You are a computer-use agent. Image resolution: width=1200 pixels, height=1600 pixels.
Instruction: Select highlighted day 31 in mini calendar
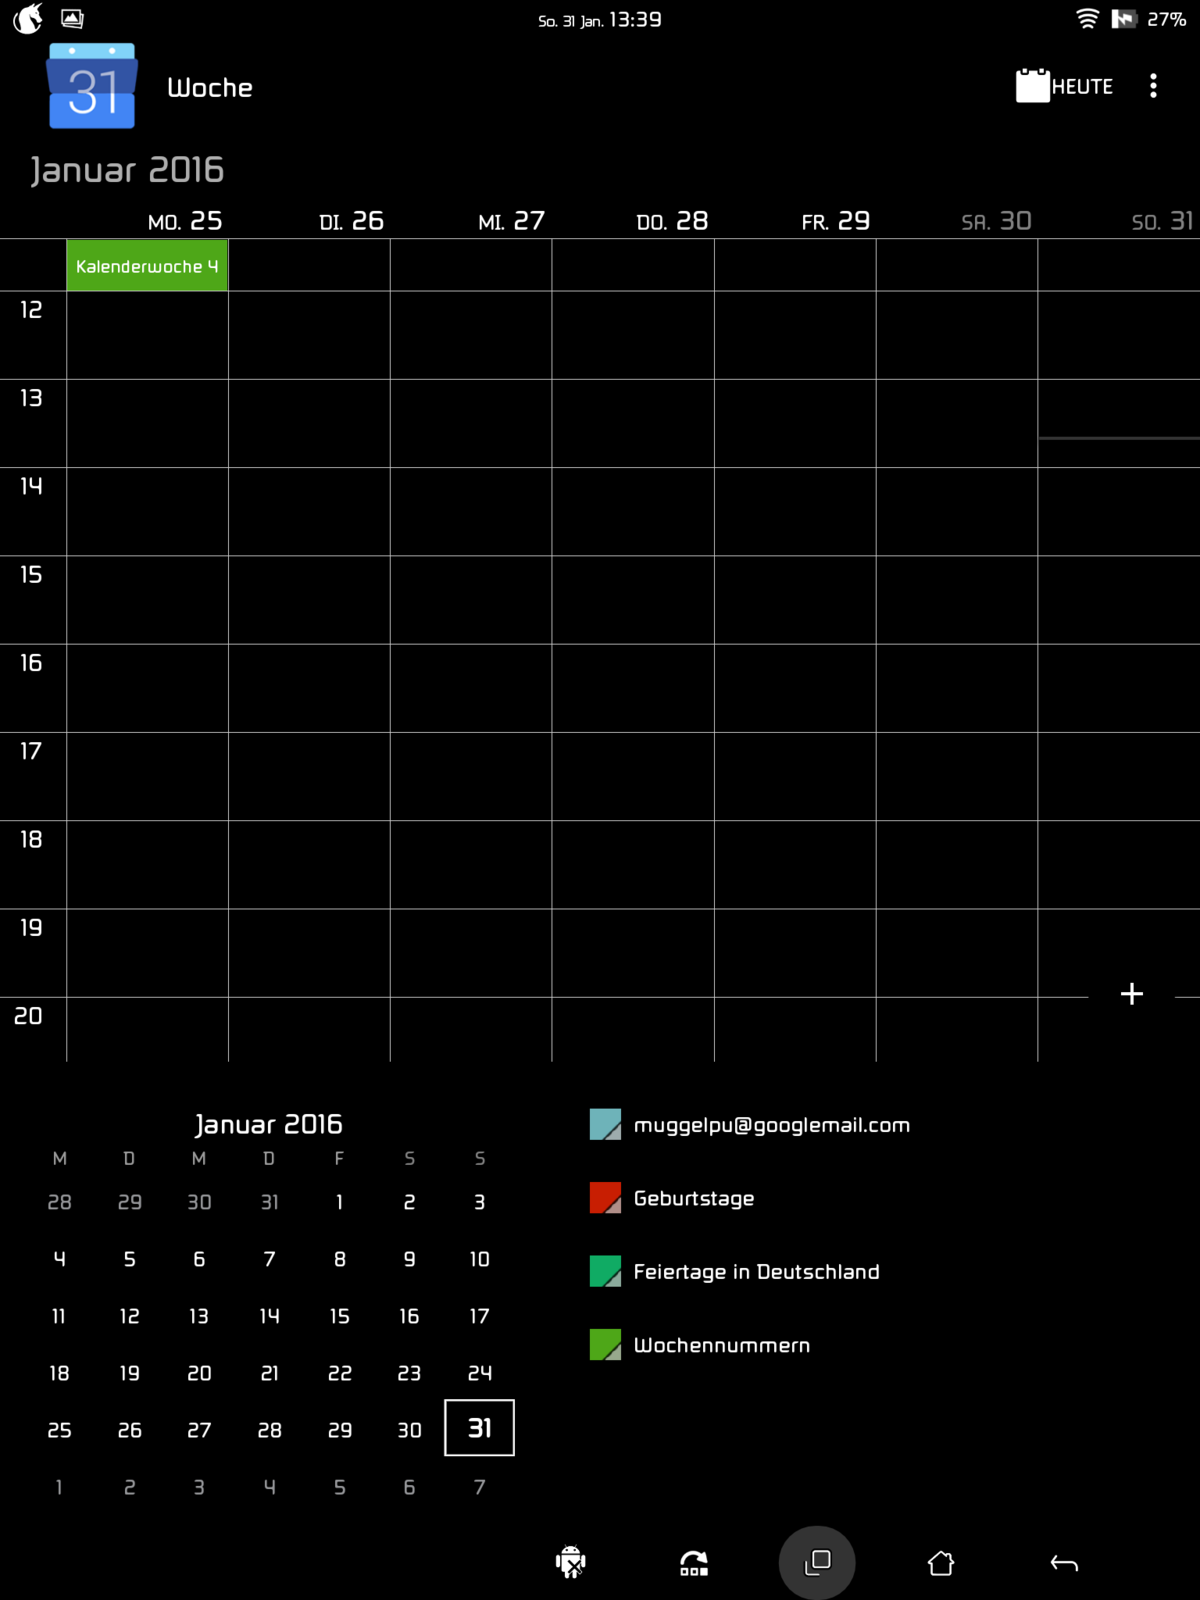[479, 1428]
